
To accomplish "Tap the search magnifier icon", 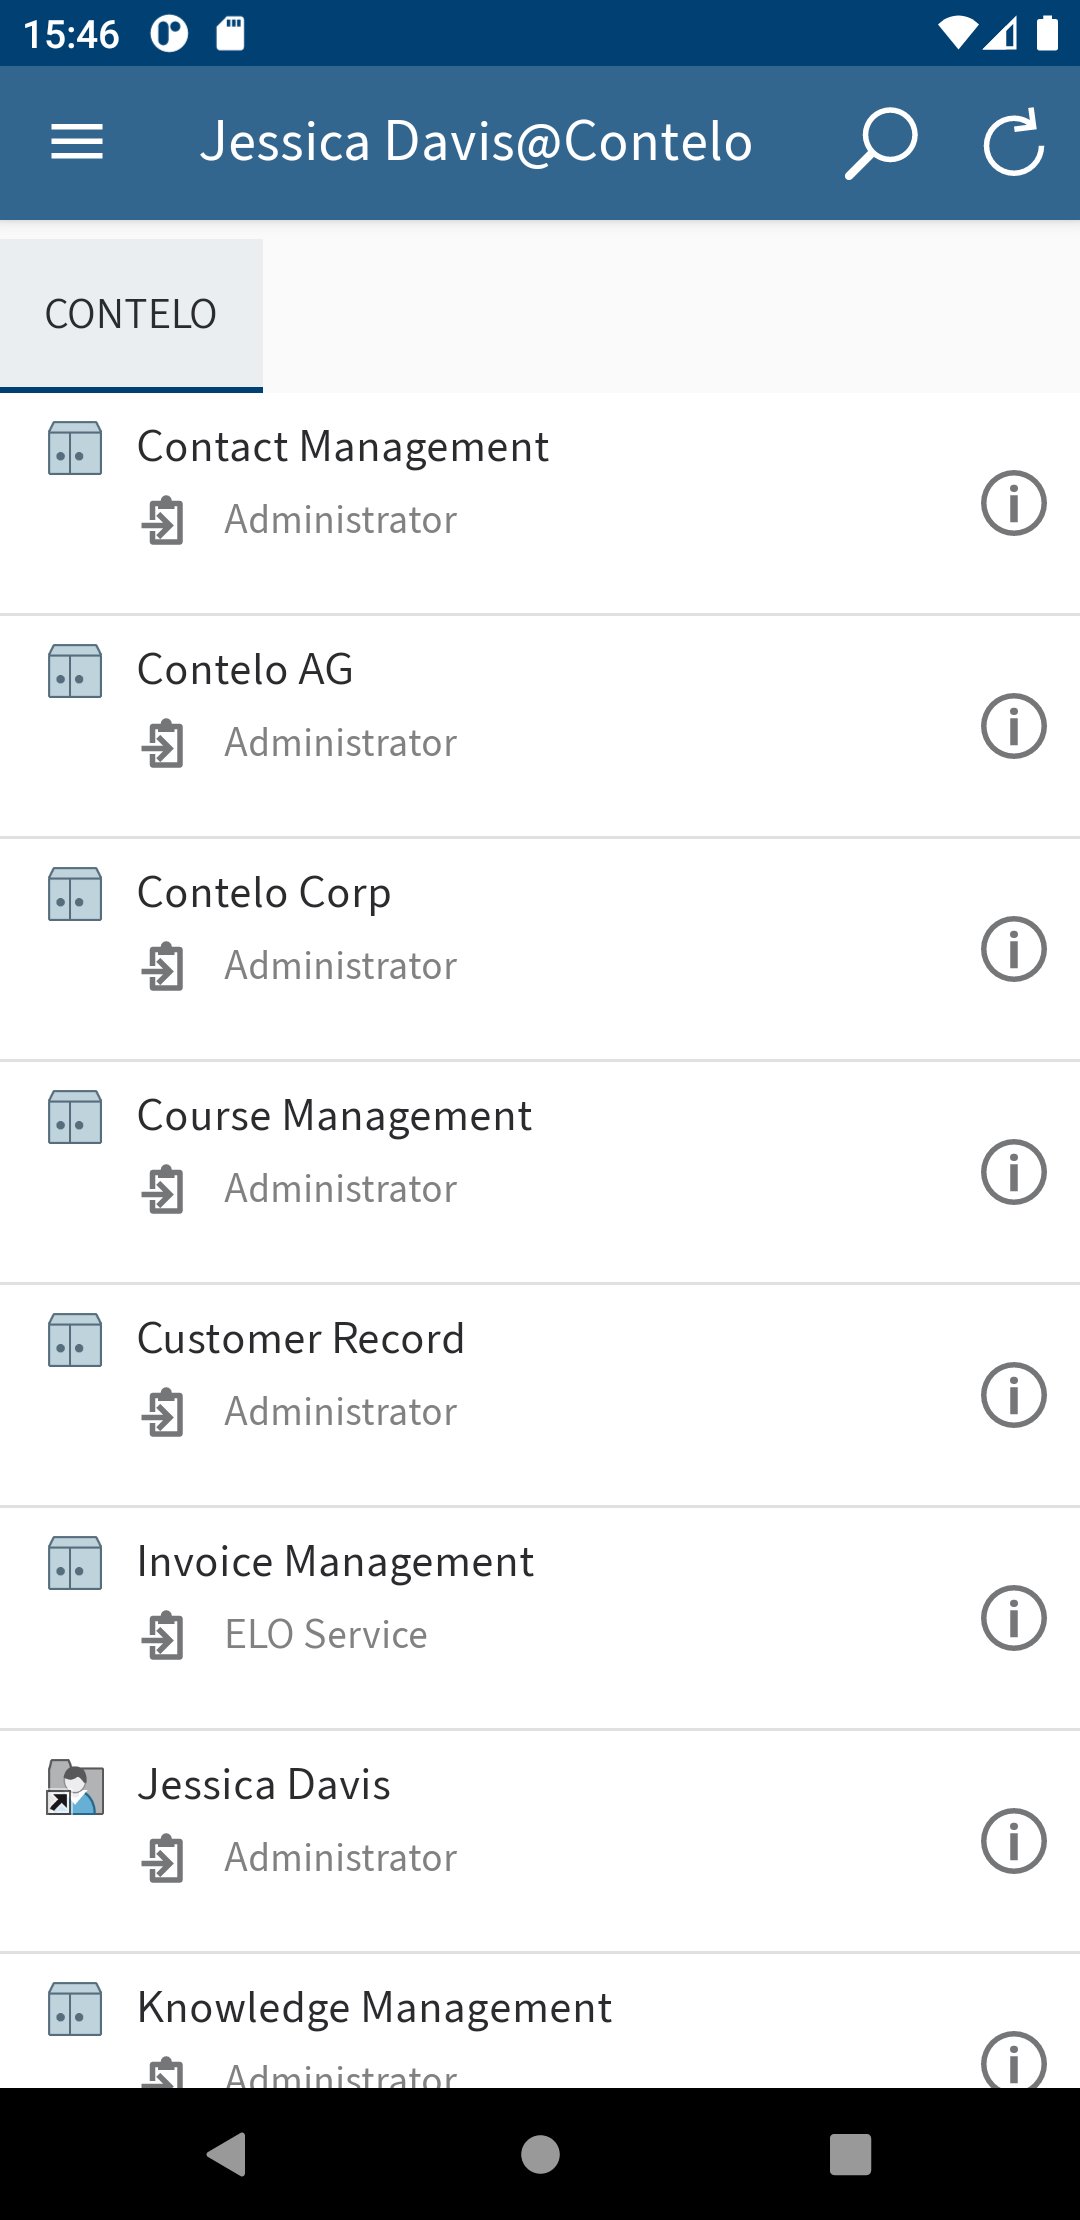I will 881,143.
